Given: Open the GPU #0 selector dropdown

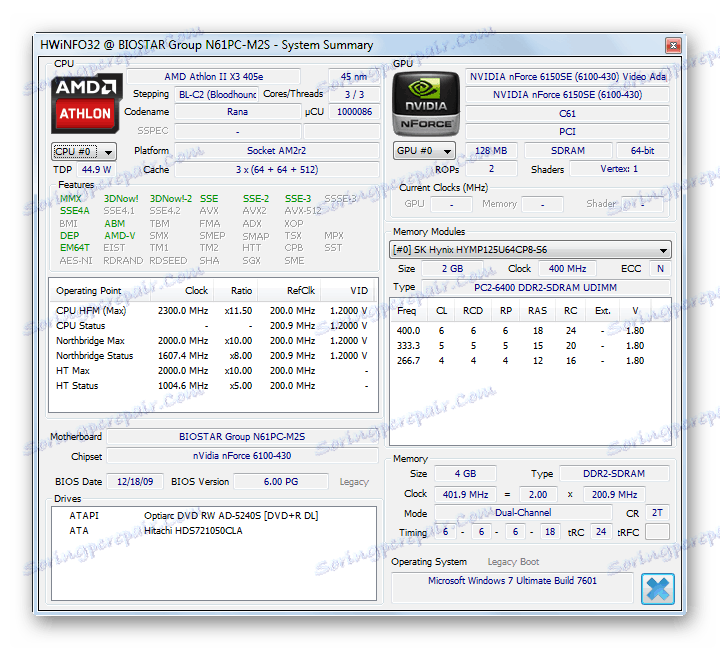Looking at the screenshot, I should (424, 151).
